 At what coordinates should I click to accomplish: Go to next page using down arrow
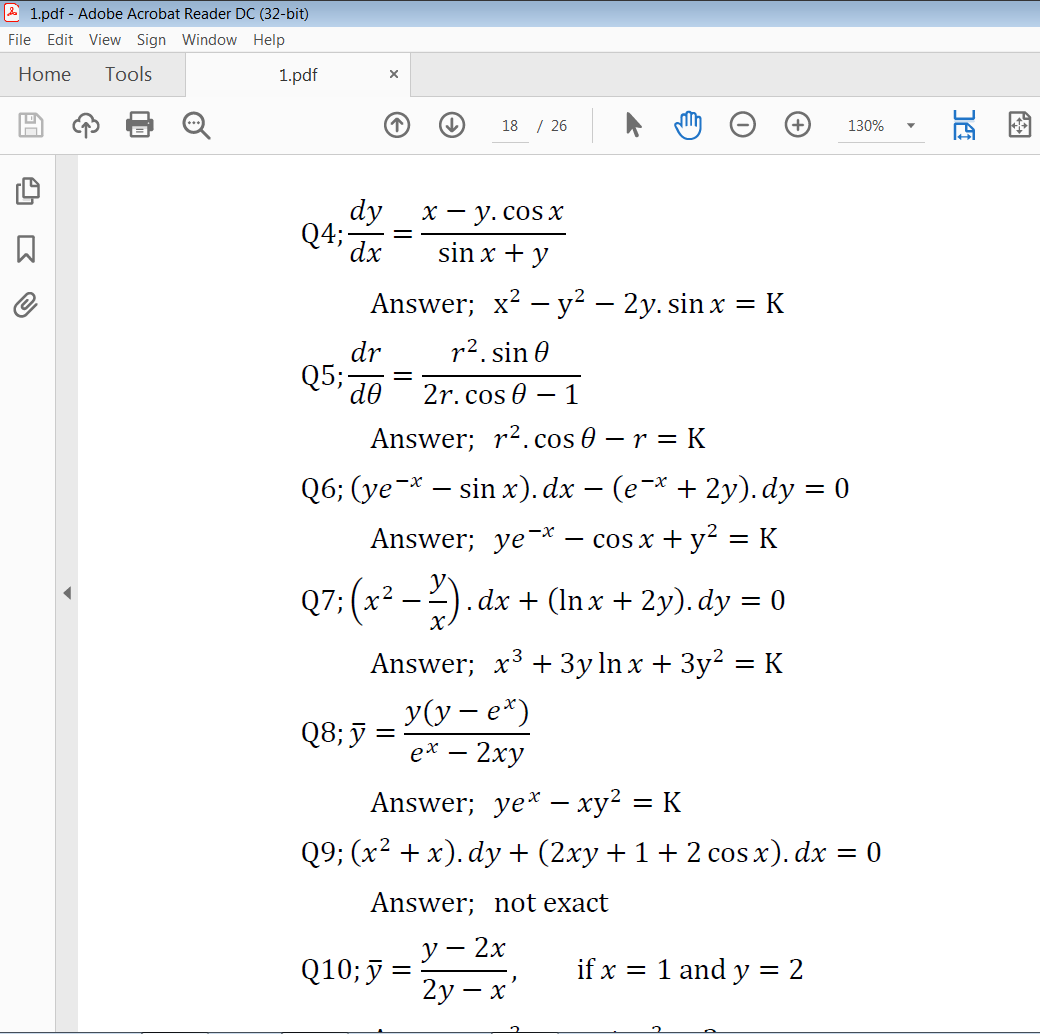click(x=451, y=125)
